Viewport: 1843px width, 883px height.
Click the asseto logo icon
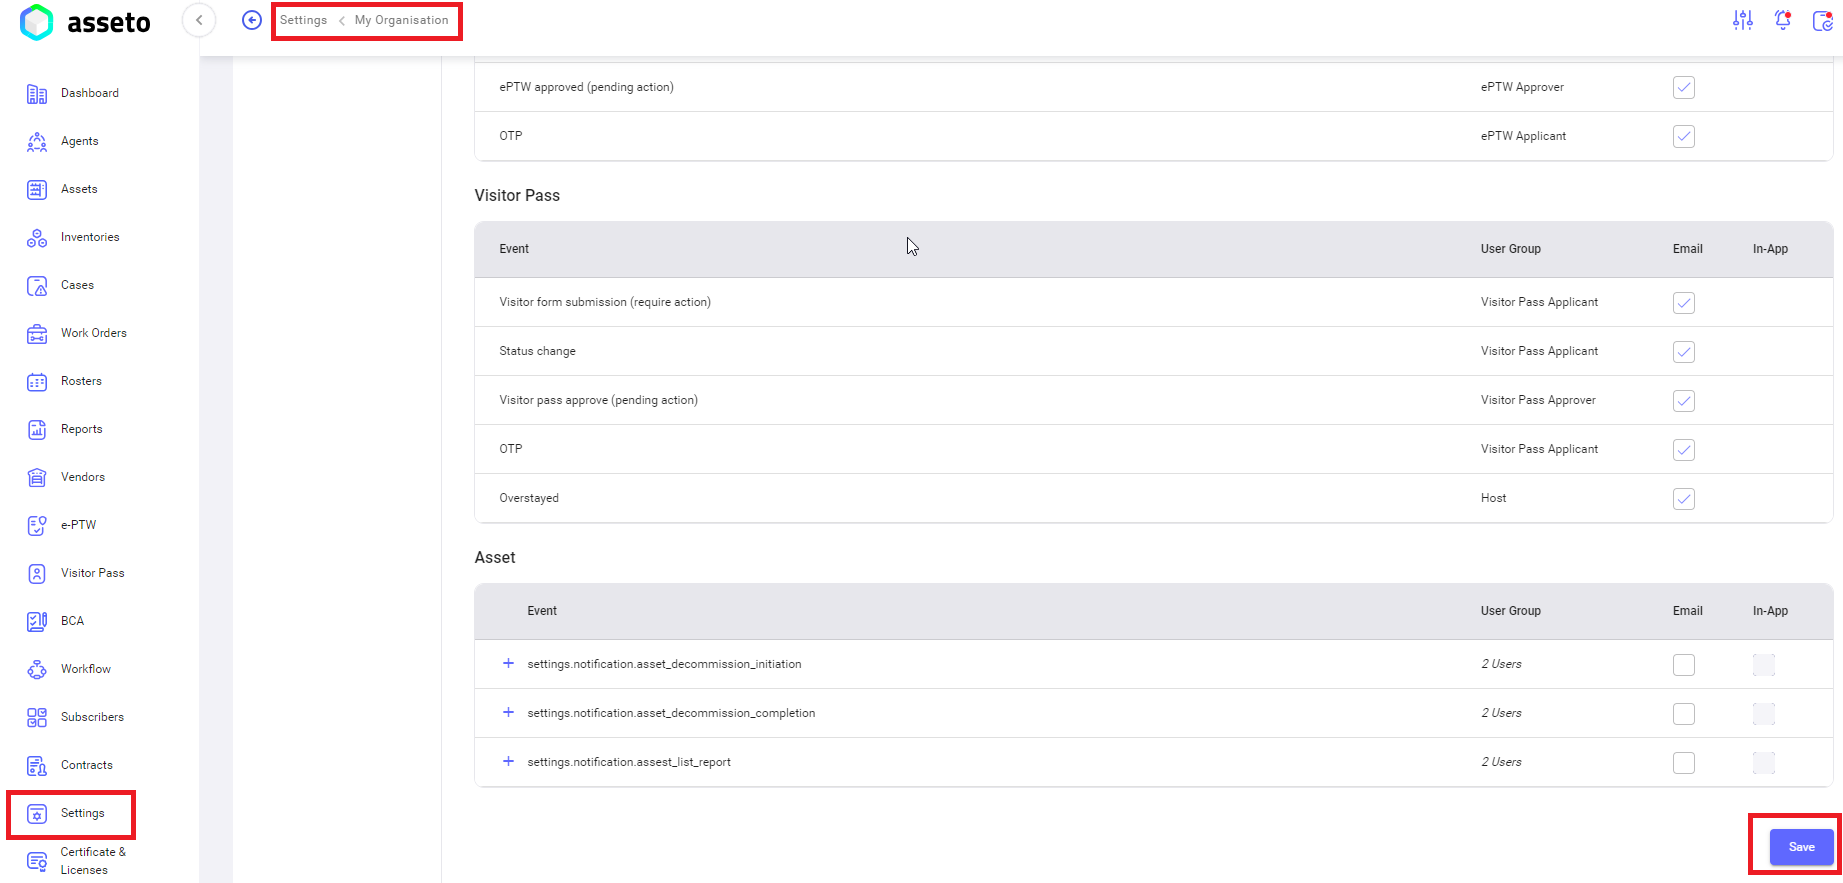37,22
